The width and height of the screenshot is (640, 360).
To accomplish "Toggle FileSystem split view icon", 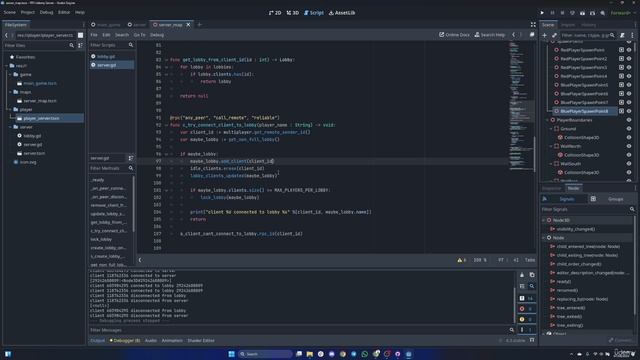I will [x=80, y=36].
